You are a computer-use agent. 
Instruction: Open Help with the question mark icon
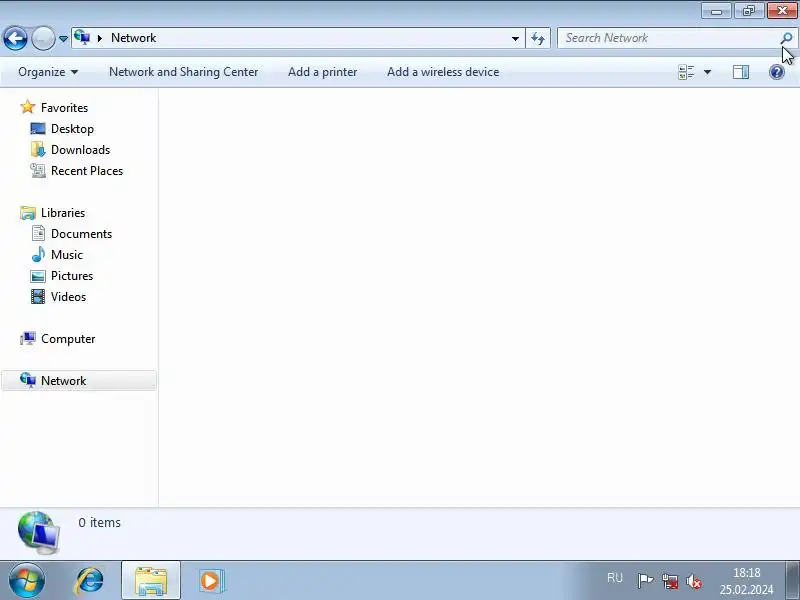pyautogui.click(x=777, y=72)
